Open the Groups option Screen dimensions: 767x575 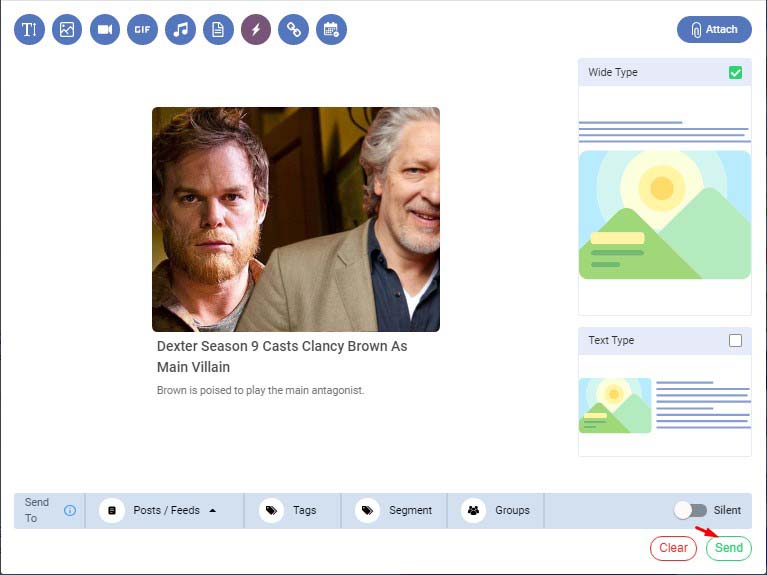(x=496, y=510)
